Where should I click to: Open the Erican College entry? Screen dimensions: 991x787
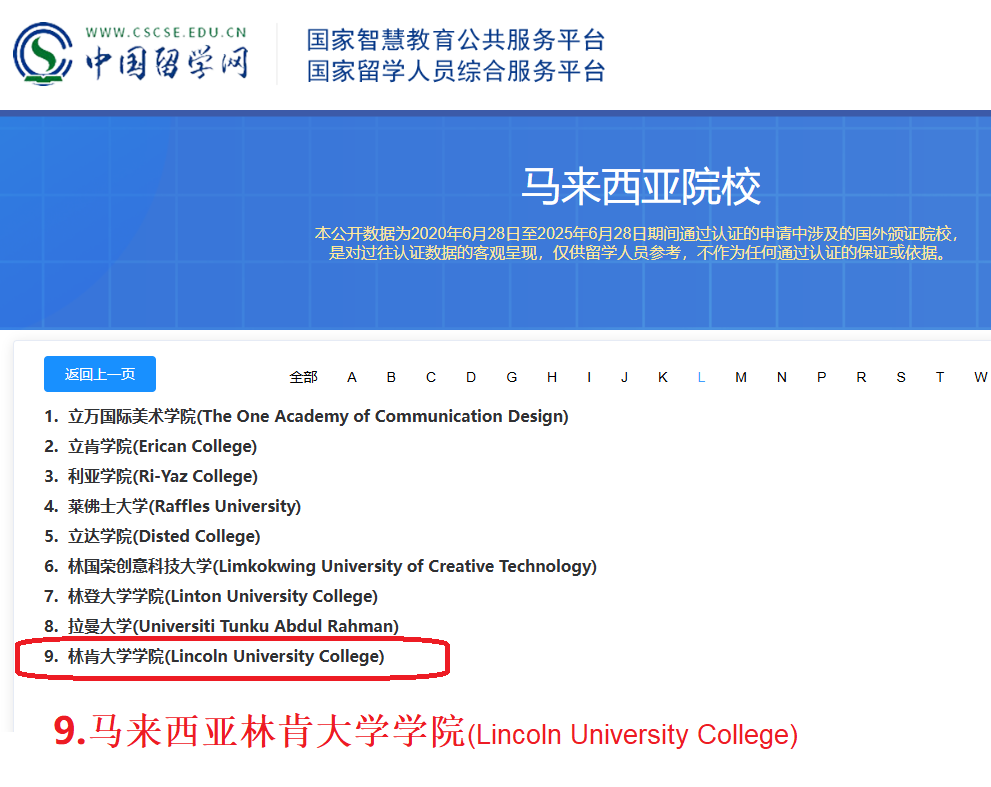pyautogui.click(x=162, y=446)
